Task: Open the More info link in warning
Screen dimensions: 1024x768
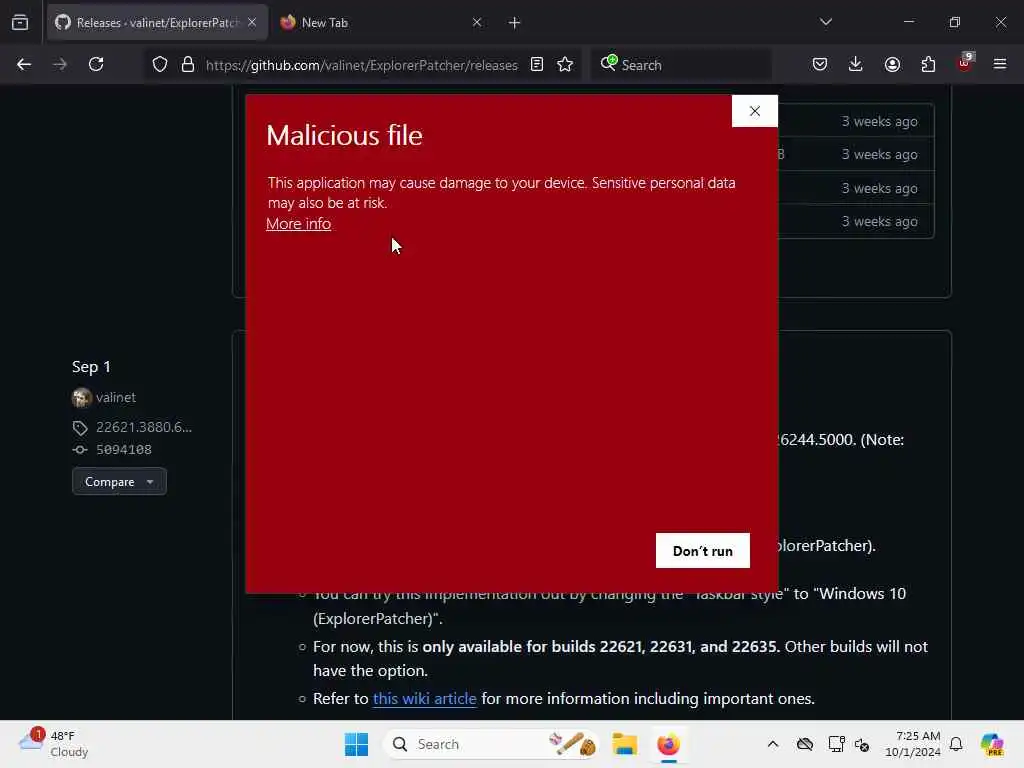Action: coord(298,224)
